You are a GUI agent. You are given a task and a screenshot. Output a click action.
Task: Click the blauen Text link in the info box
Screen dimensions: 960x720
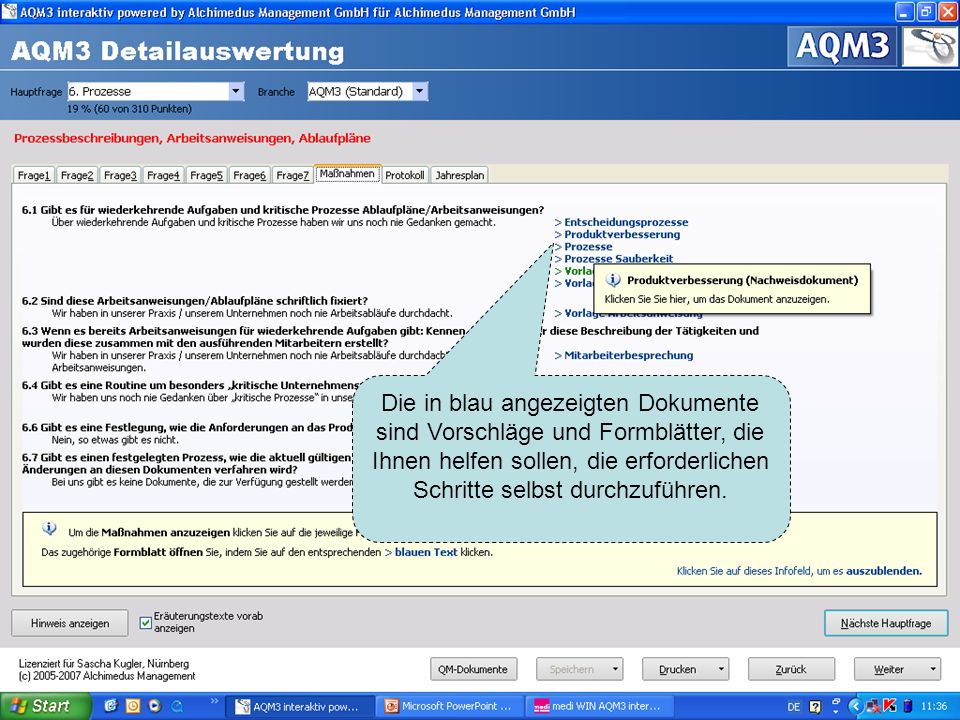[x=421, y=552]
